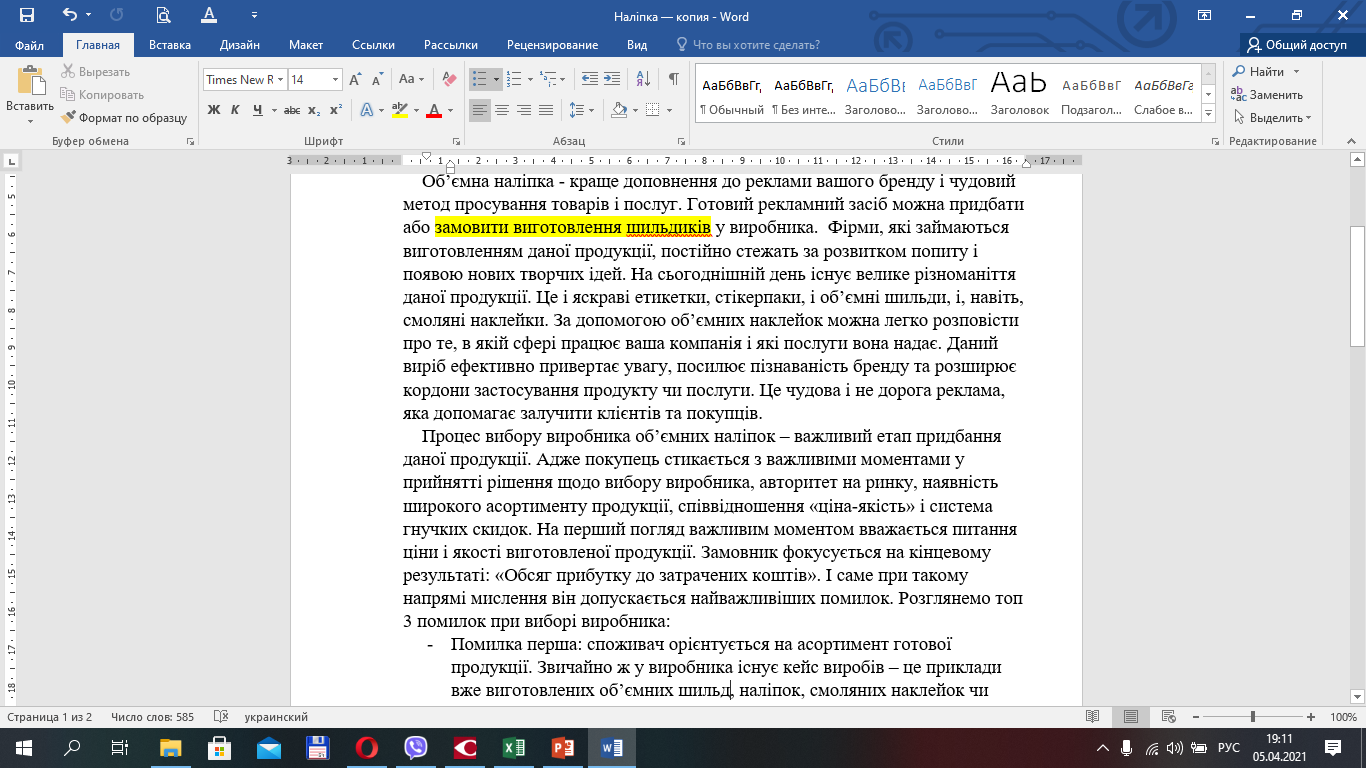This screenshot has width=1366, height=768.
Task: Apply the Заголовок style thumbnail
Action: click(1019, 92)
